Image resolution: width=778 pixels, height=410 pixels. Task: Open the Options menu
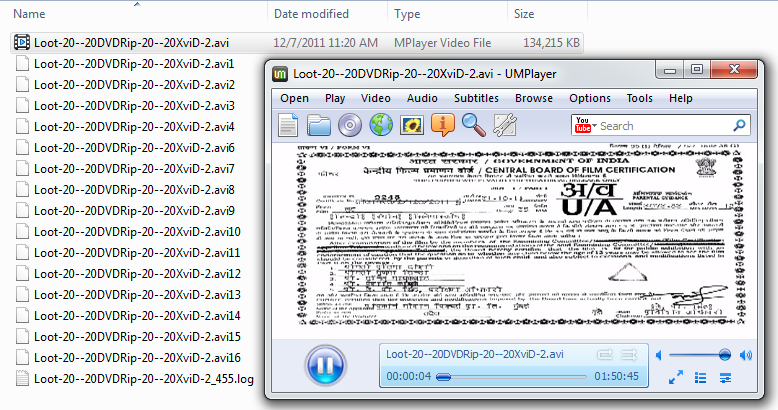[x=590, y=98]
